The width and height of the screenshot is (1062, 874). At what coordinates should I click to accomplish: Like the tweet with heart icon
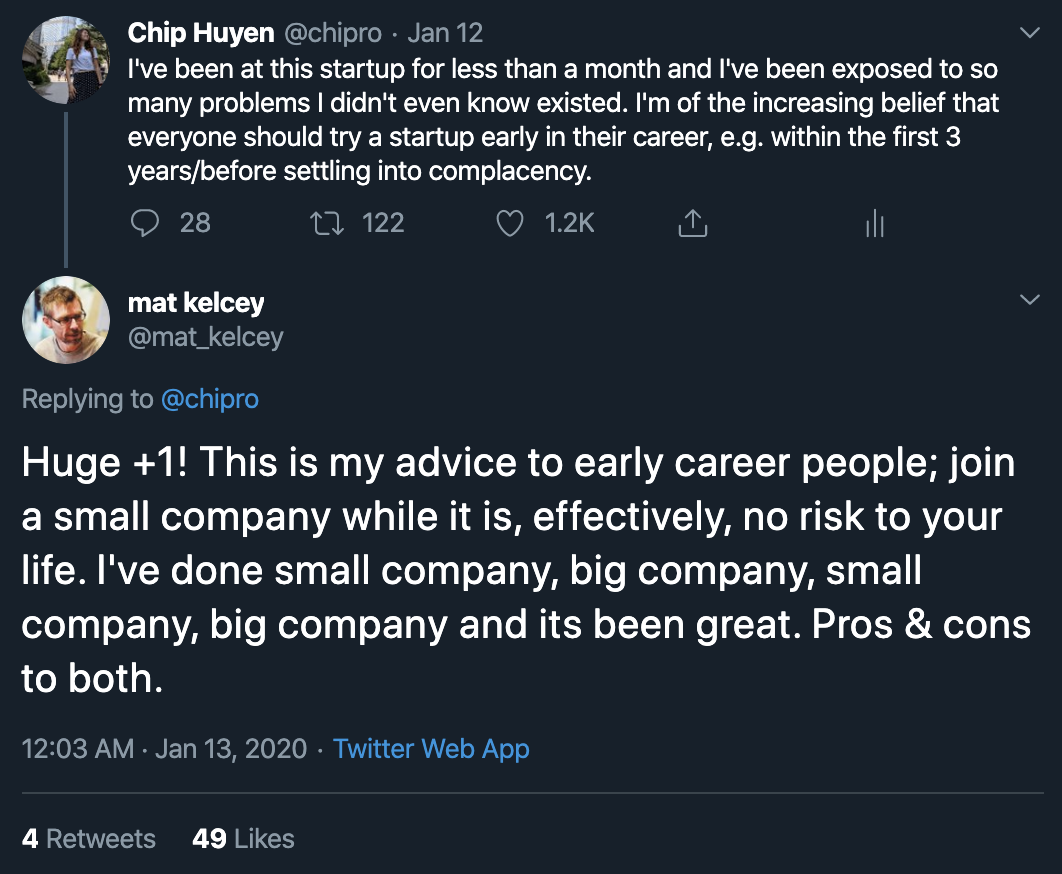pyautogui.click(x=509, y=224)
